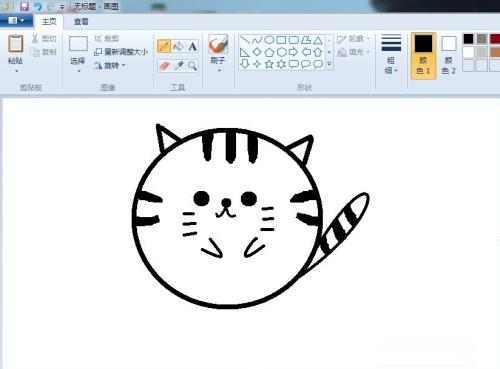Choose the Pentagon shape

(269, 52)
